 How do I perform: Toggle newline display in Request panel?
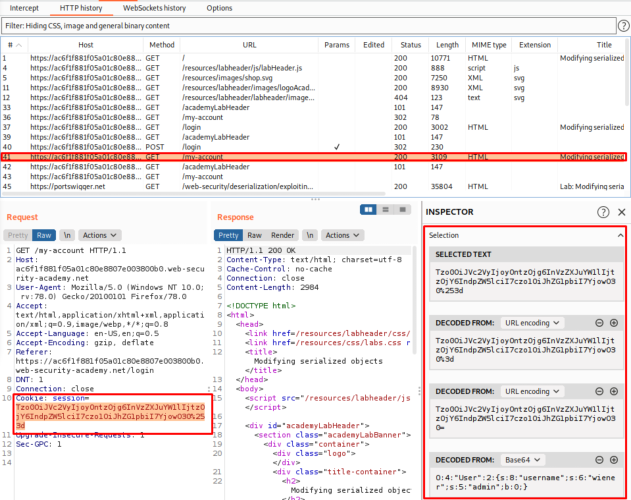coord(67,235)
